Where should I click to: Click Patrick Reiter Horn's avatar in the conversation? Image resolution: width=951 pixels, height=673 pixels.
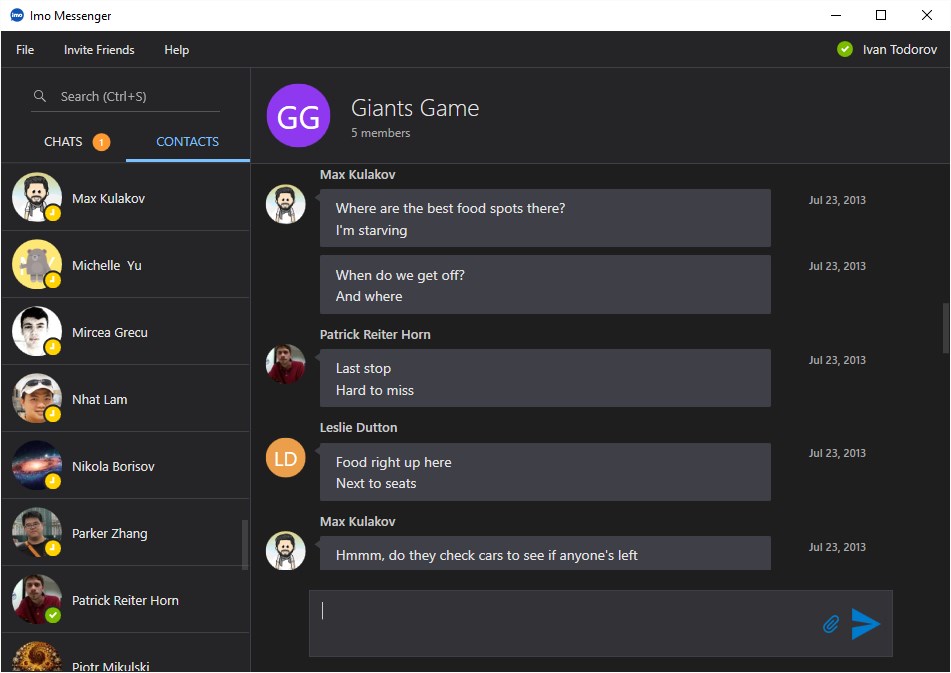(285, 363)
